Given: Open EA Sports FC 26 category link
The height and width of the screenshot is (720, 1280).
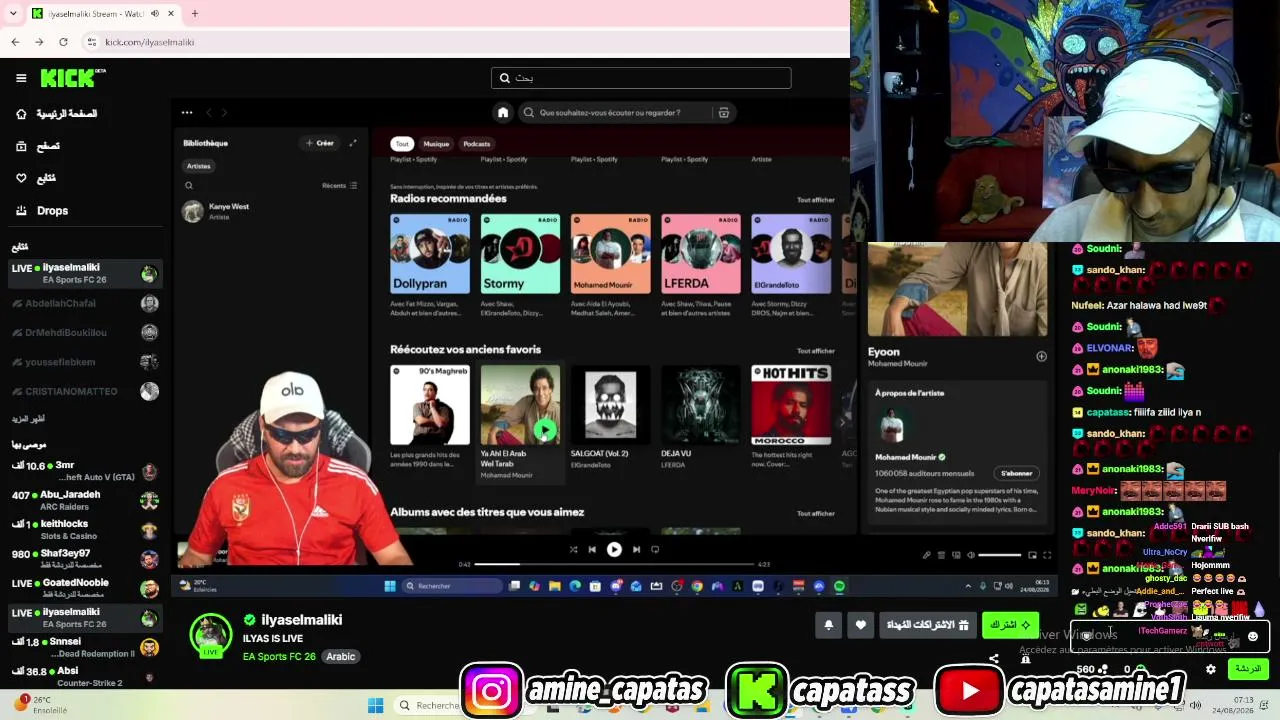Looking at the screenshot, I should click(x=279, y=657).
